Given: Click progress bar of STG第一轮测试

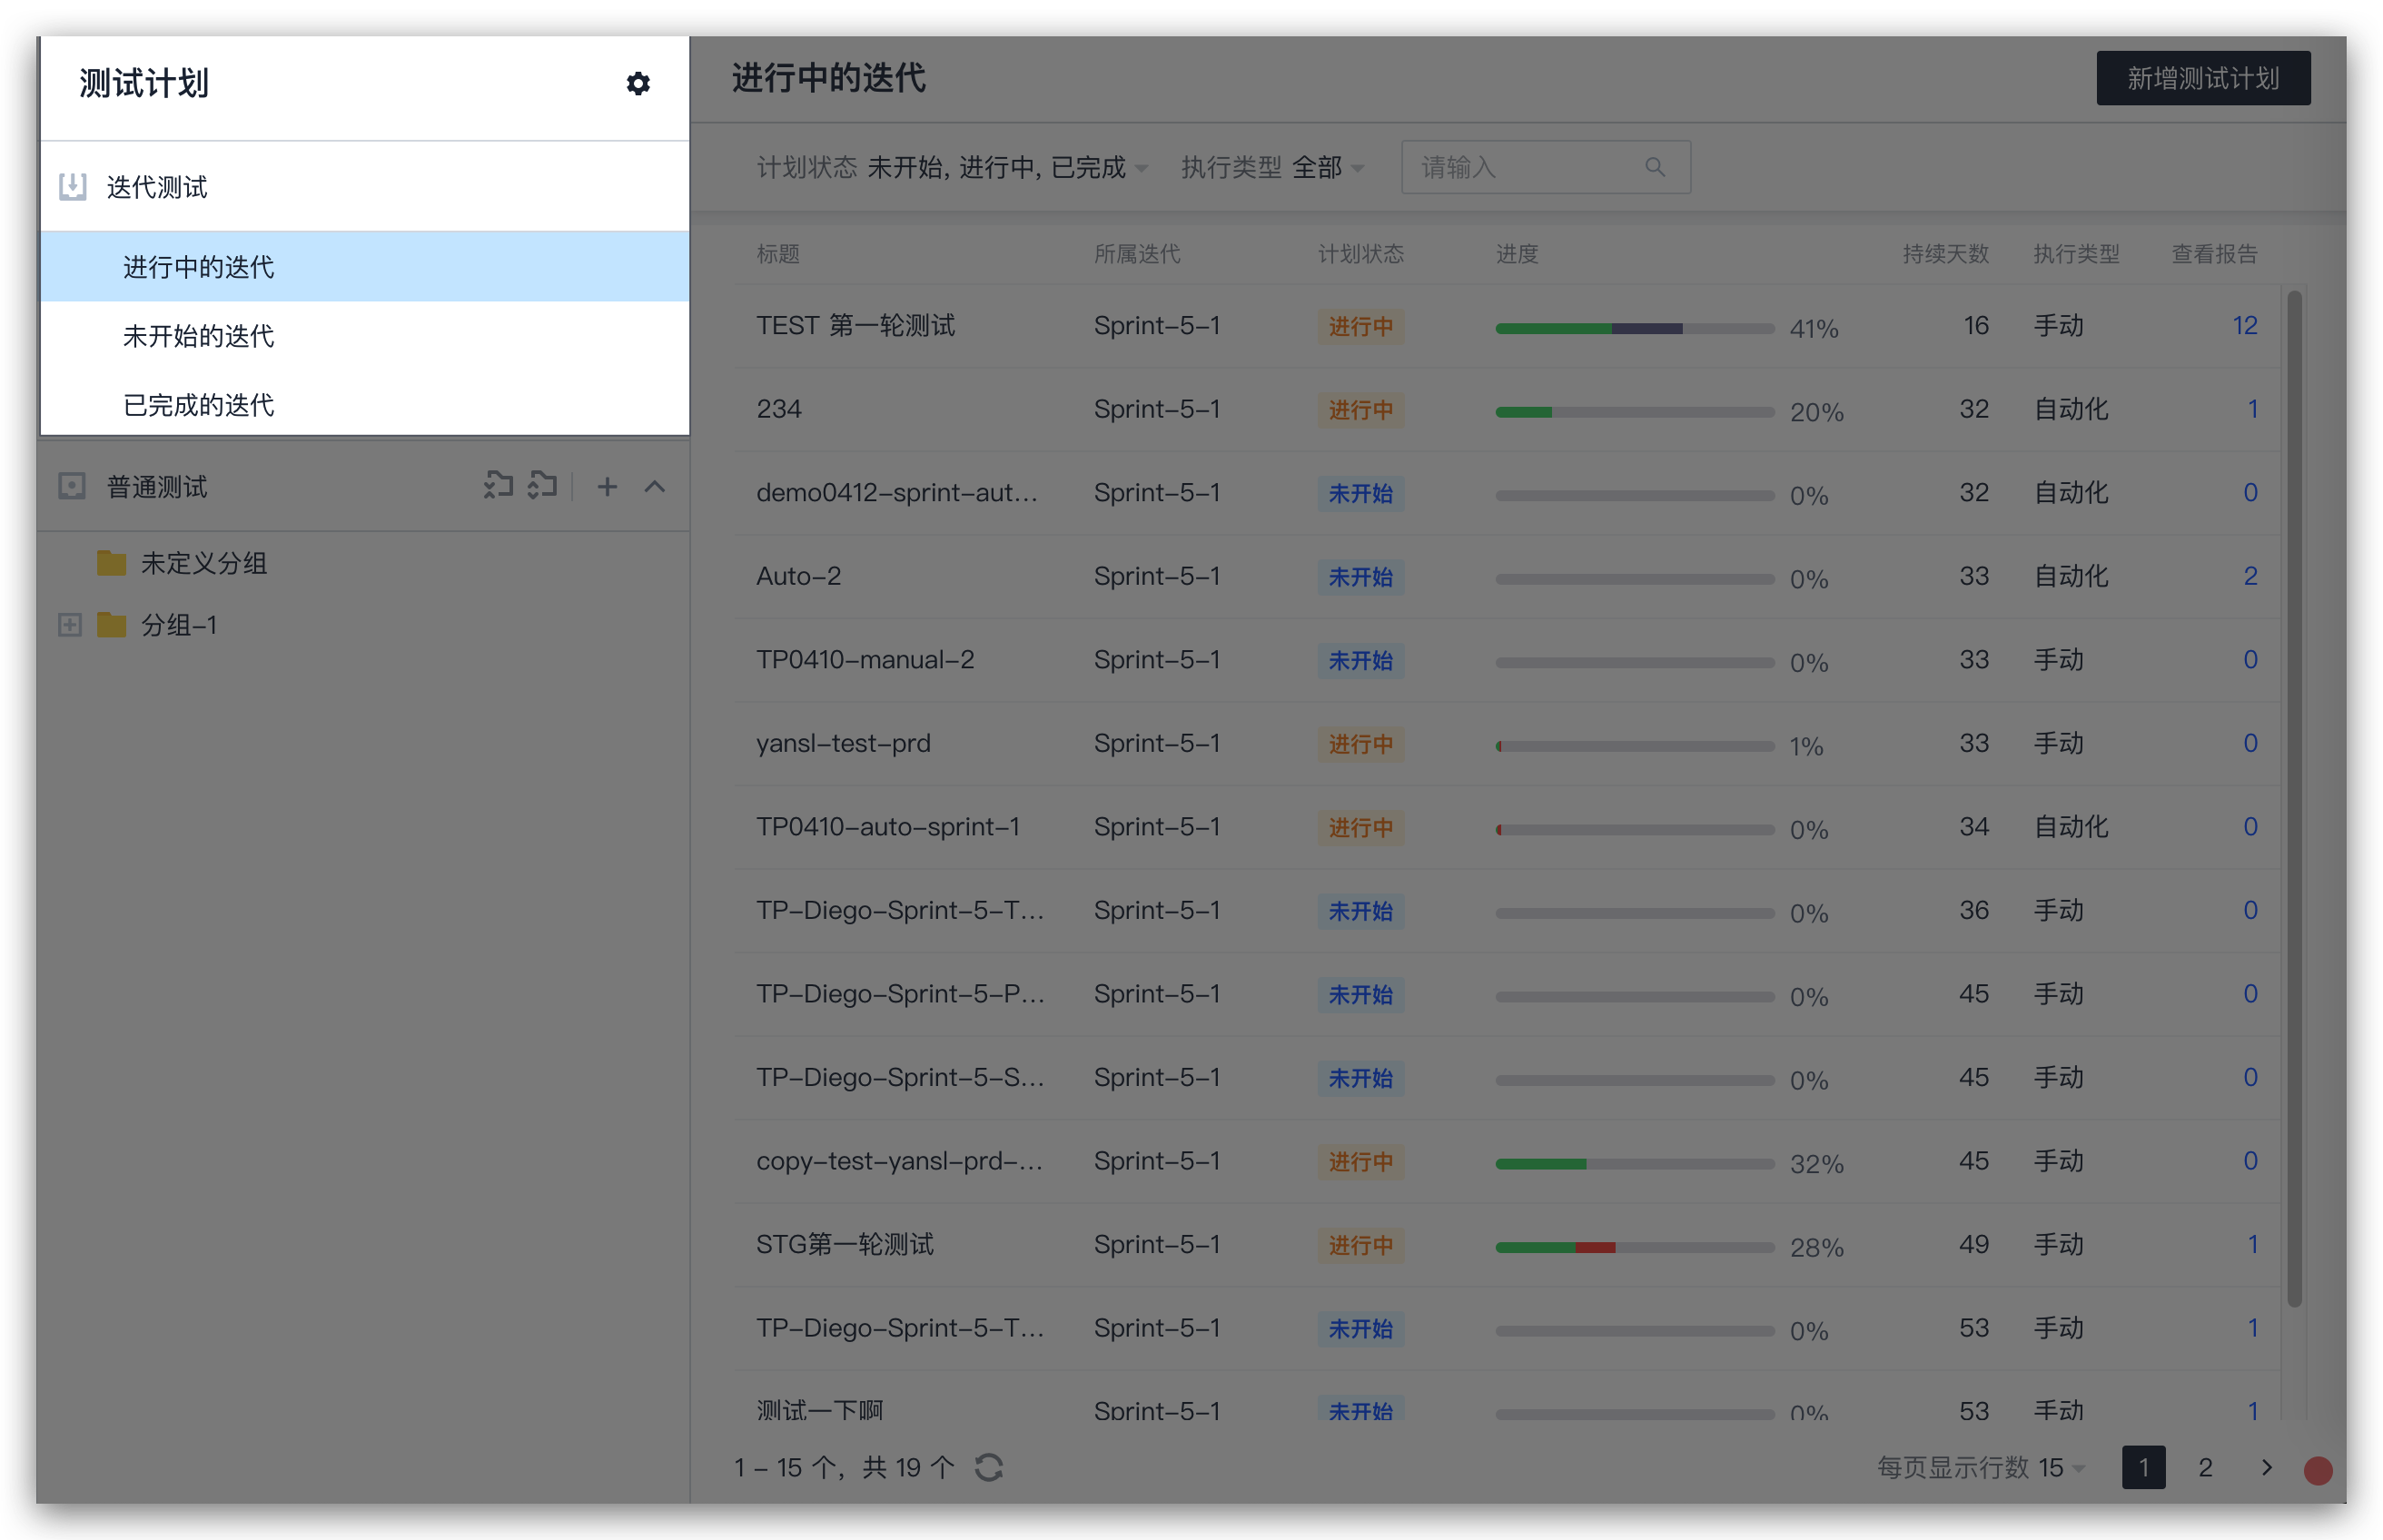Looking at the screenshot, I should tap(1634, 1247).
